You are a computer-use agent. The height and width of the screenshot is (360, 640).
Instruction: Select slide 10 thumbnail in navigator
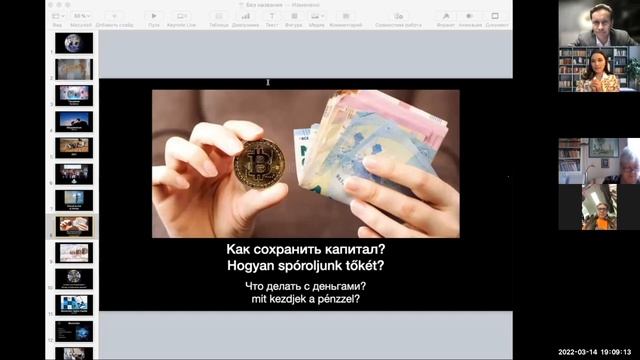tap(74, 279)
